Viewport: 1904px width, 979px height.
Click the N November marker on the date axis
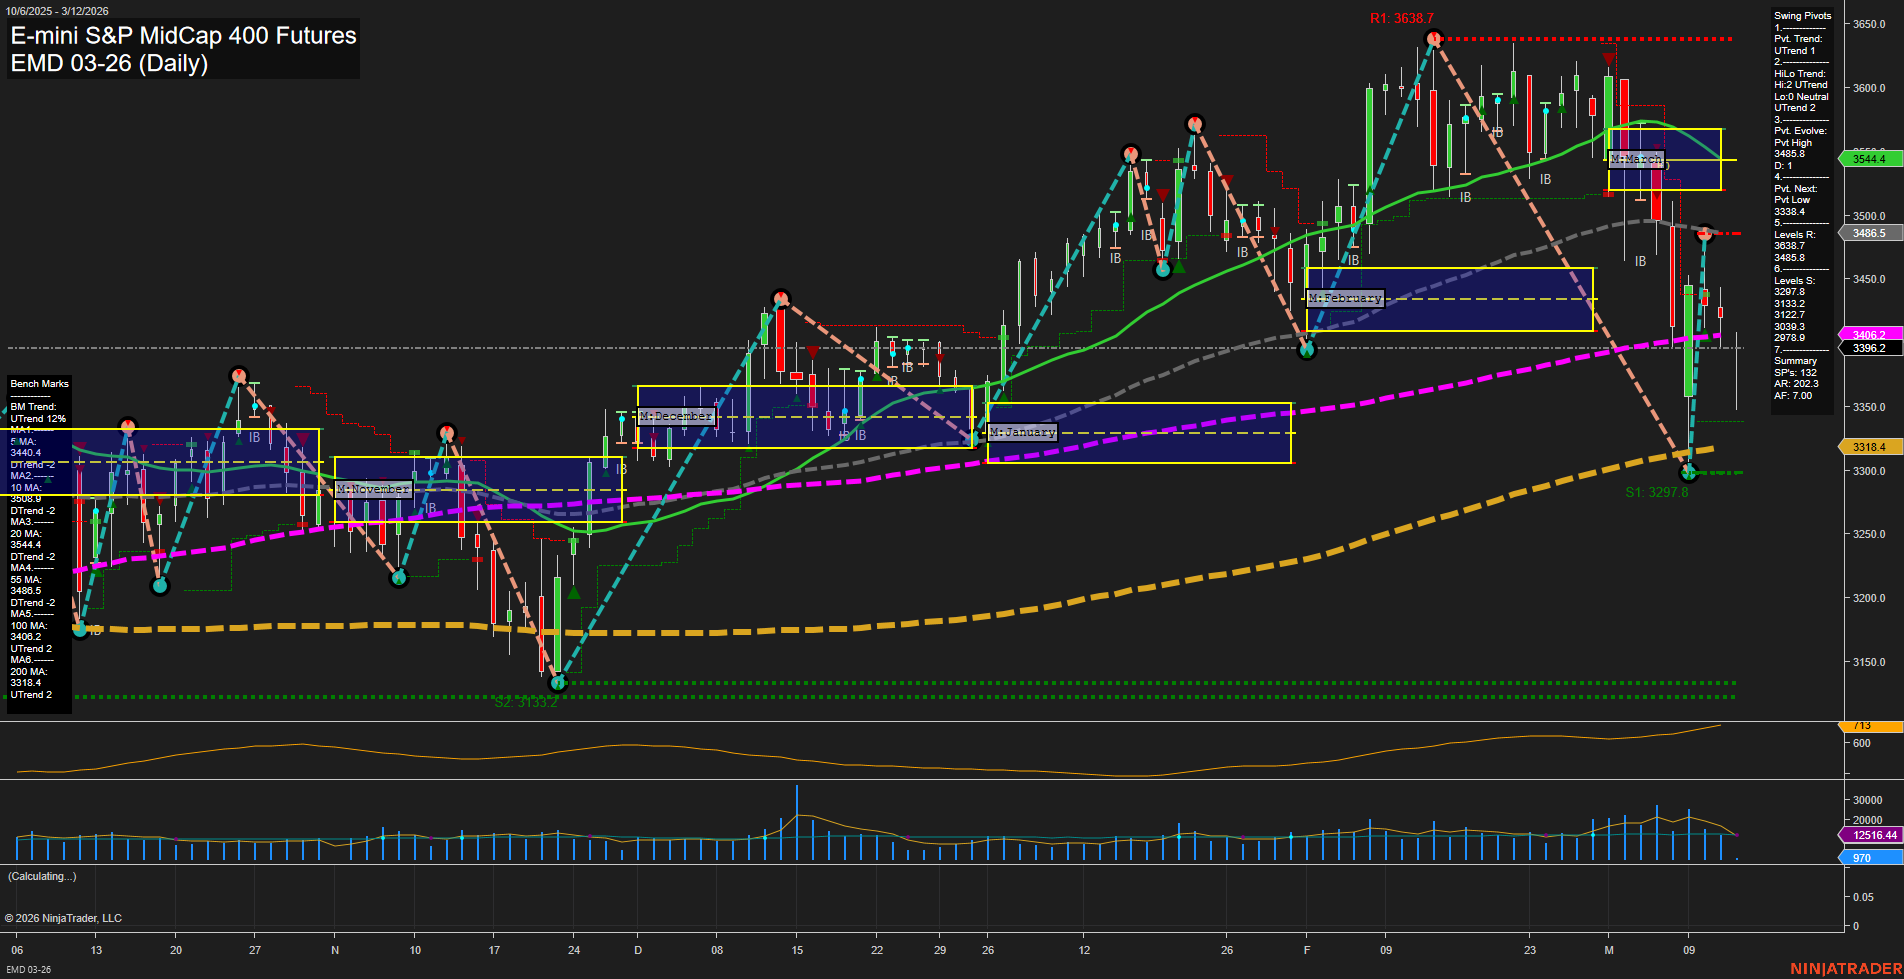[335, 950]
